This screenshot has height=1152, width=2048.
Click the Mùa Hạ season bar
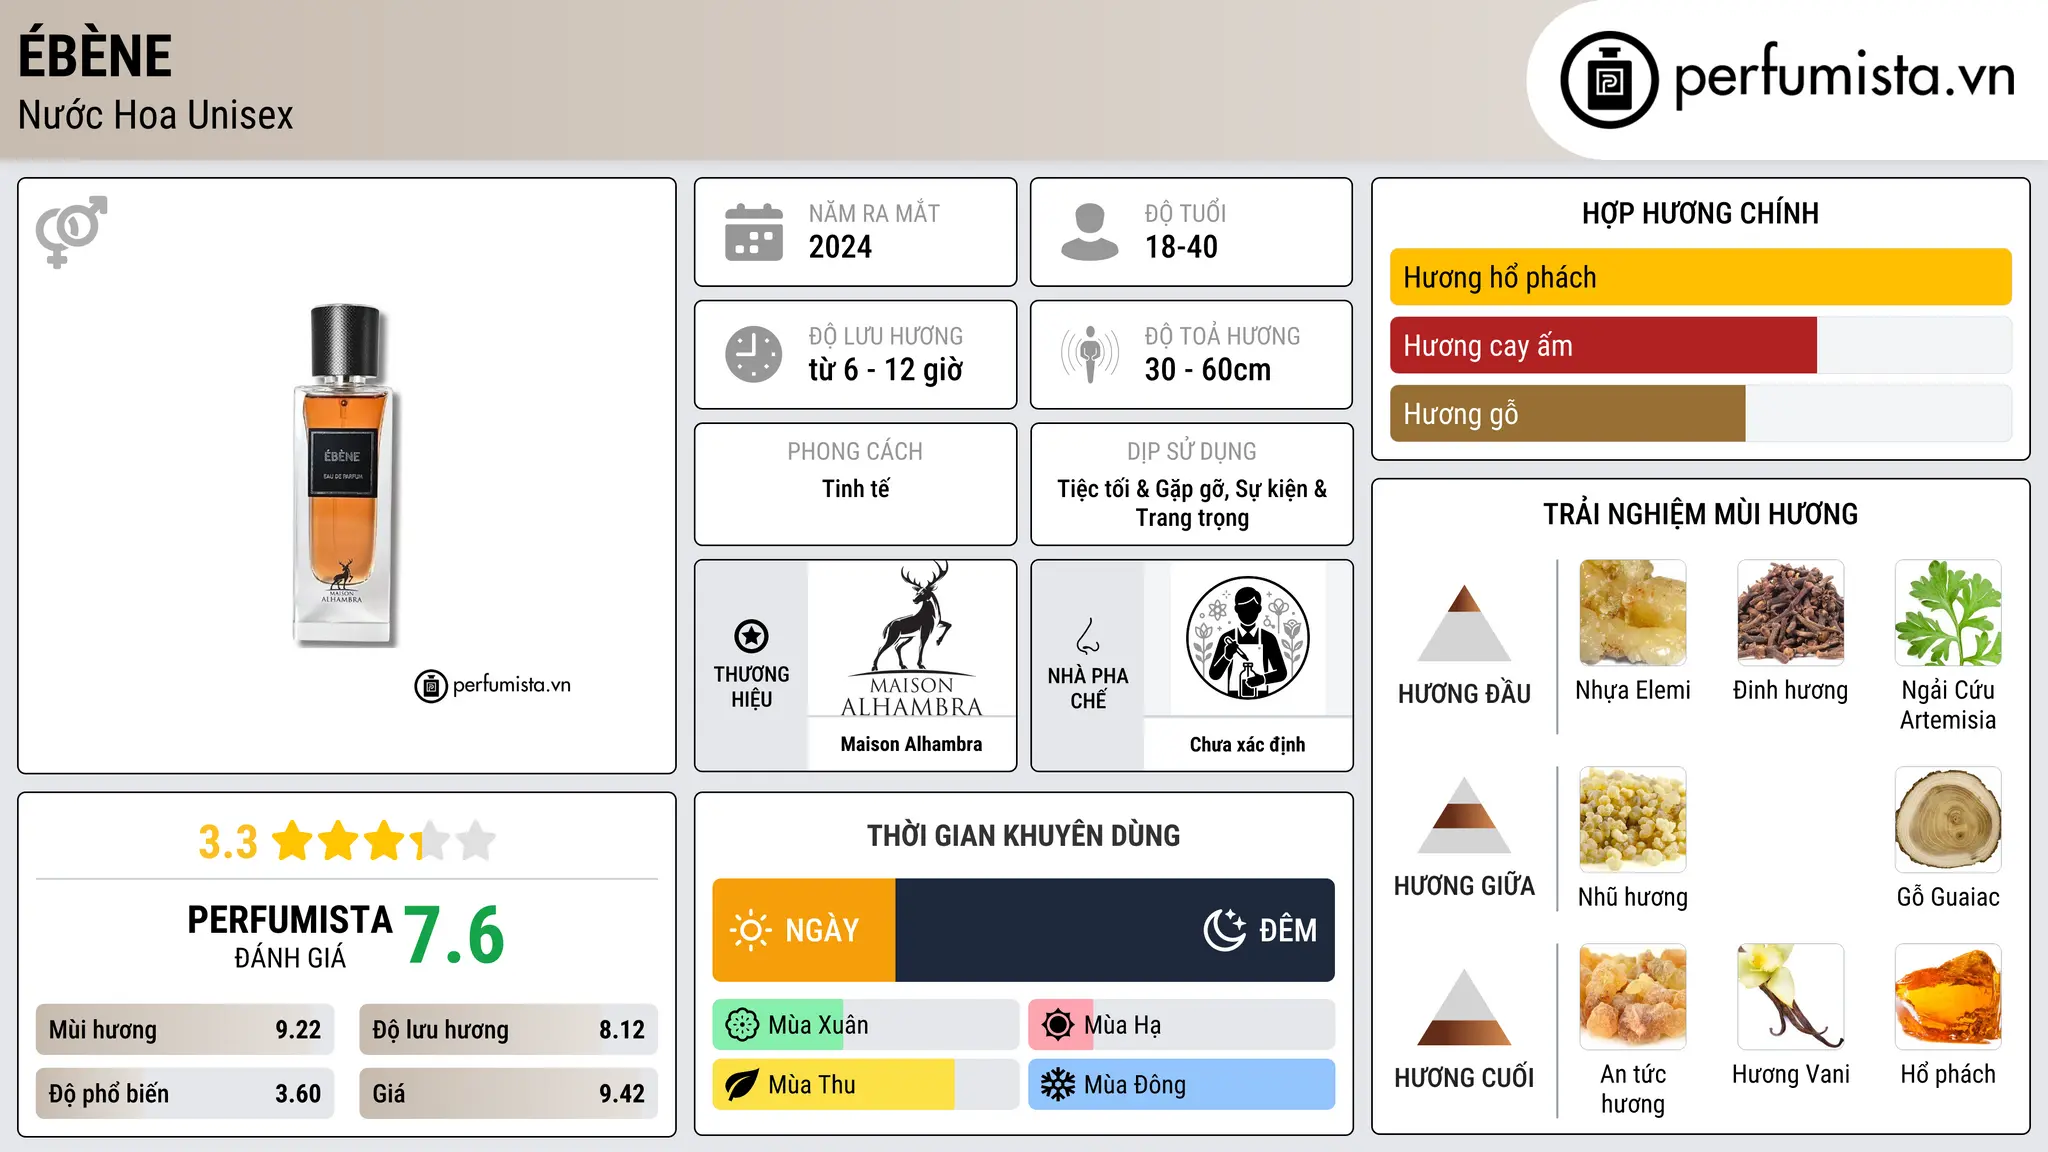pyautogui.click(x=1181, y=1025)
